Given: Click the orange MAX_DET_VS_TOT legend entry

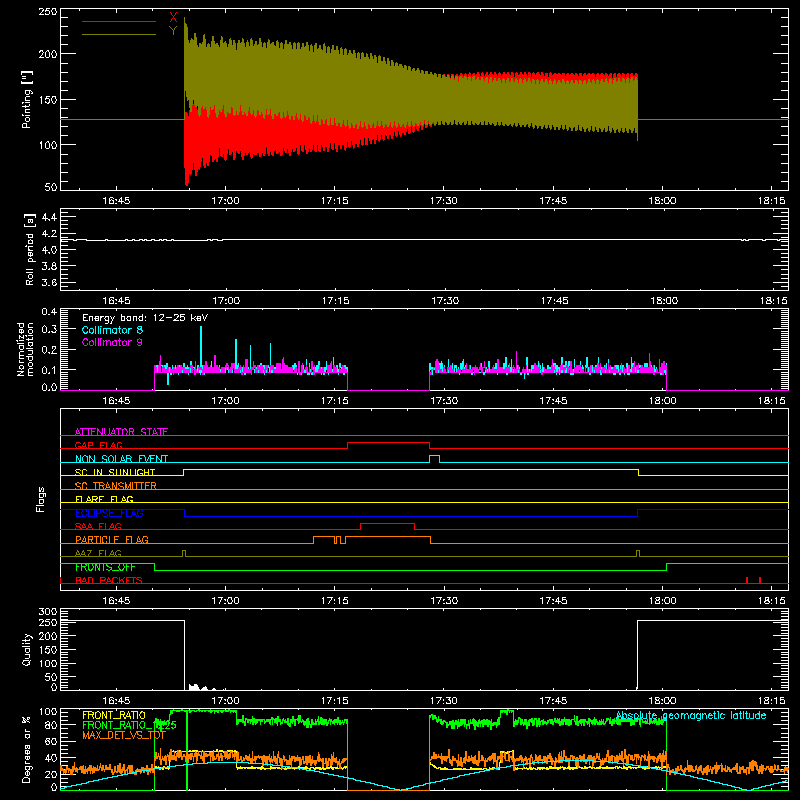Looking at the screenshot, I should [124, 735].
